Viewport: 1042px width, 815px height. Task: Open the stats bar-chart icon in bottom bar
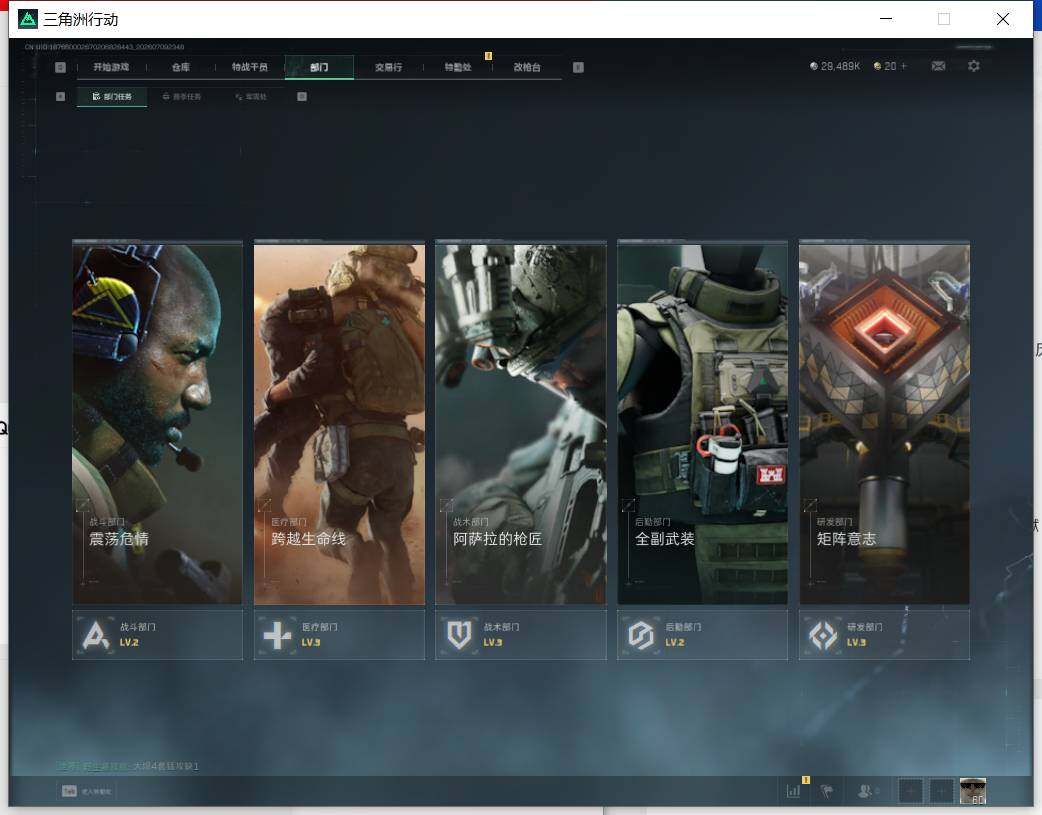click(x=793, y=791)
